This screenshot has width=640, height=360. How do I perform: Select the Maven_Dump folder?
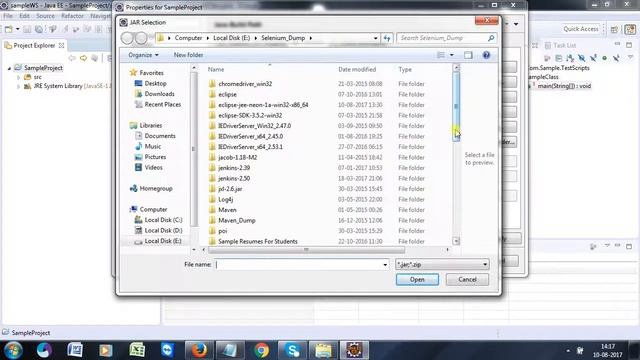(237, 220)
